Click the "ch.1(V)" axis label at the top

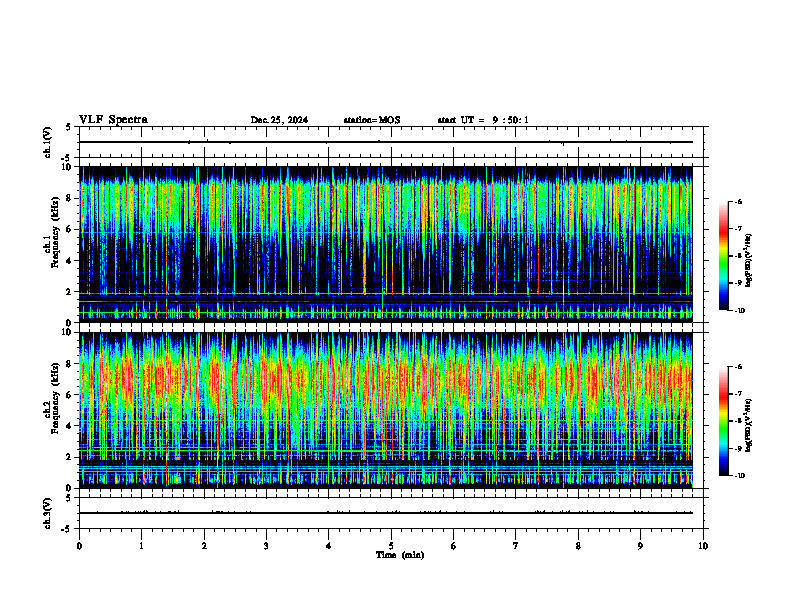(47, 142)
